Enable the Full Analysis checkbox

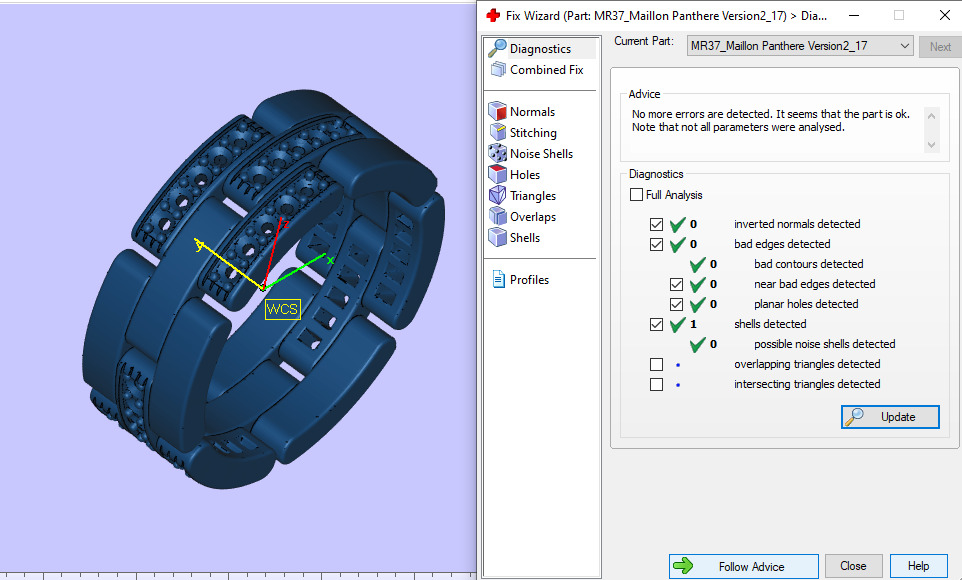pyautogui.click(x=636, y=195)
